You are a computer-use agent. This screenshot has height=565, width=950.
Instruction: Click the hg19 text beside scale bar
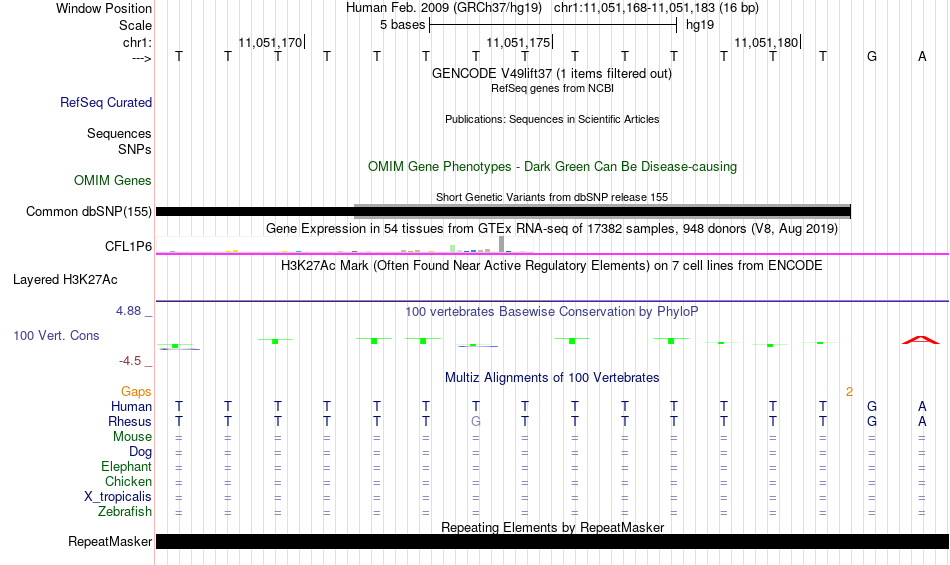coord(700,25)
